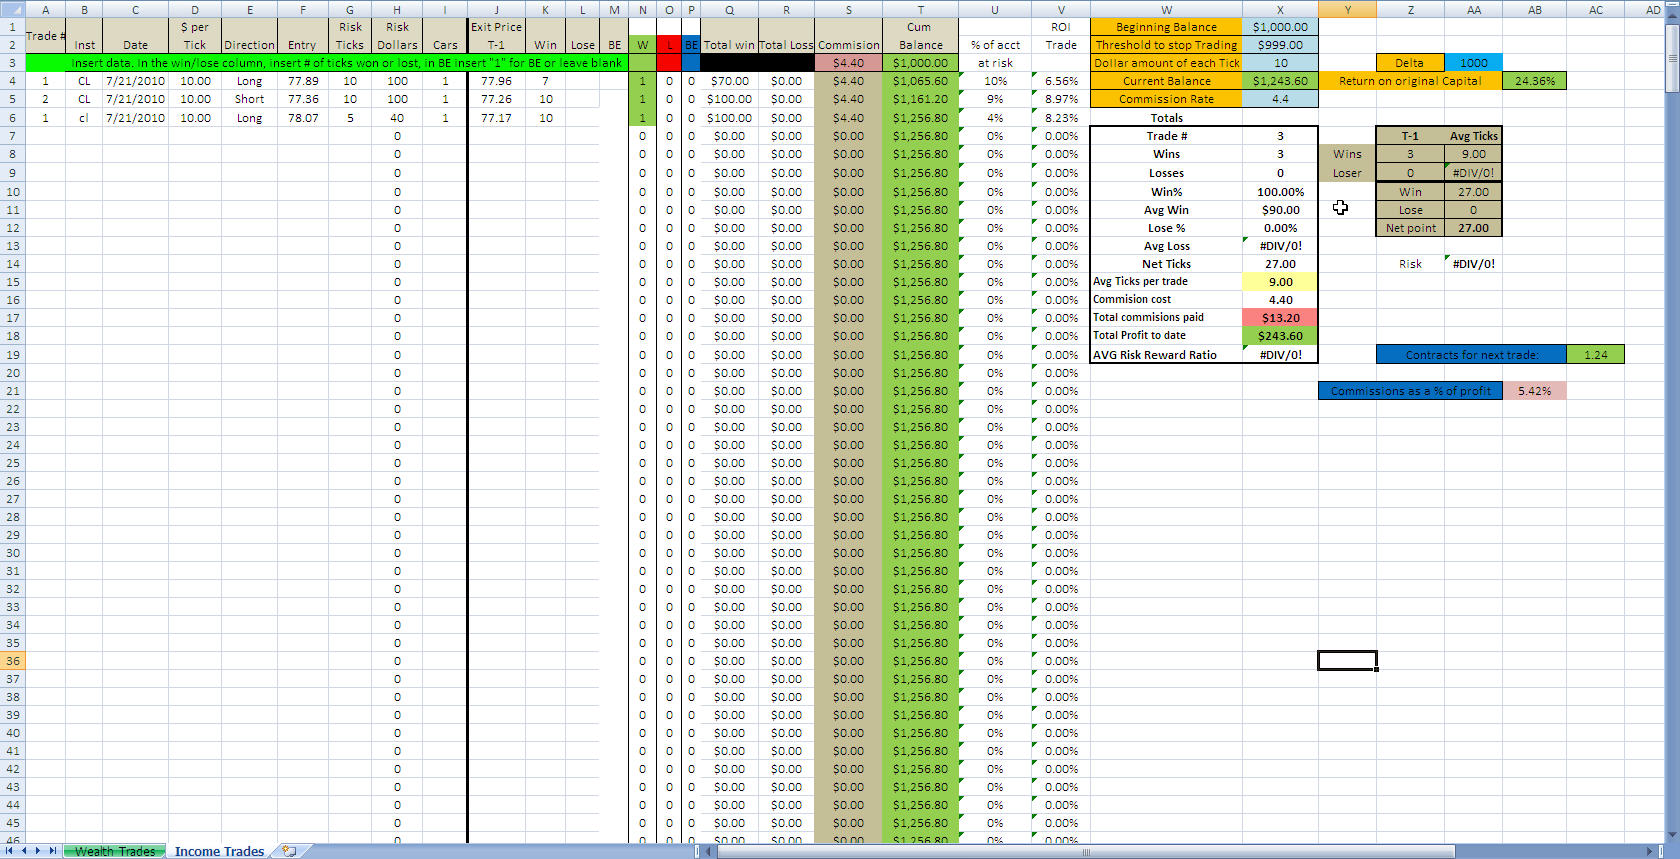Click Return on original Capital 24.36% cell
Viewport: 1680px width, 859px height.
1534,81
